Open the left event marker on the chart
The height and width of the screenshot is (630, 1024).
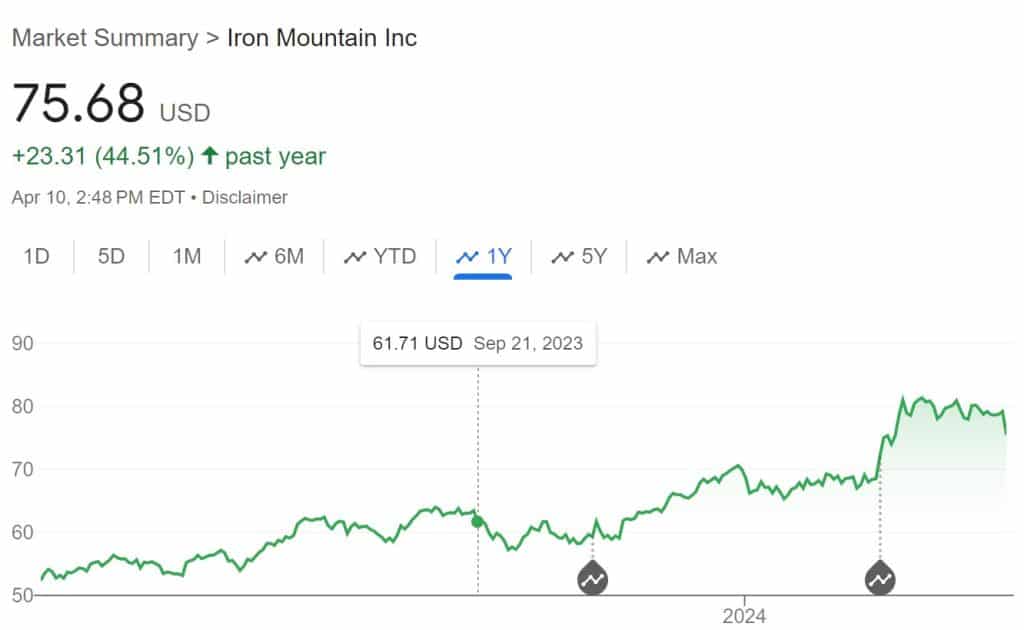point(593,577)
